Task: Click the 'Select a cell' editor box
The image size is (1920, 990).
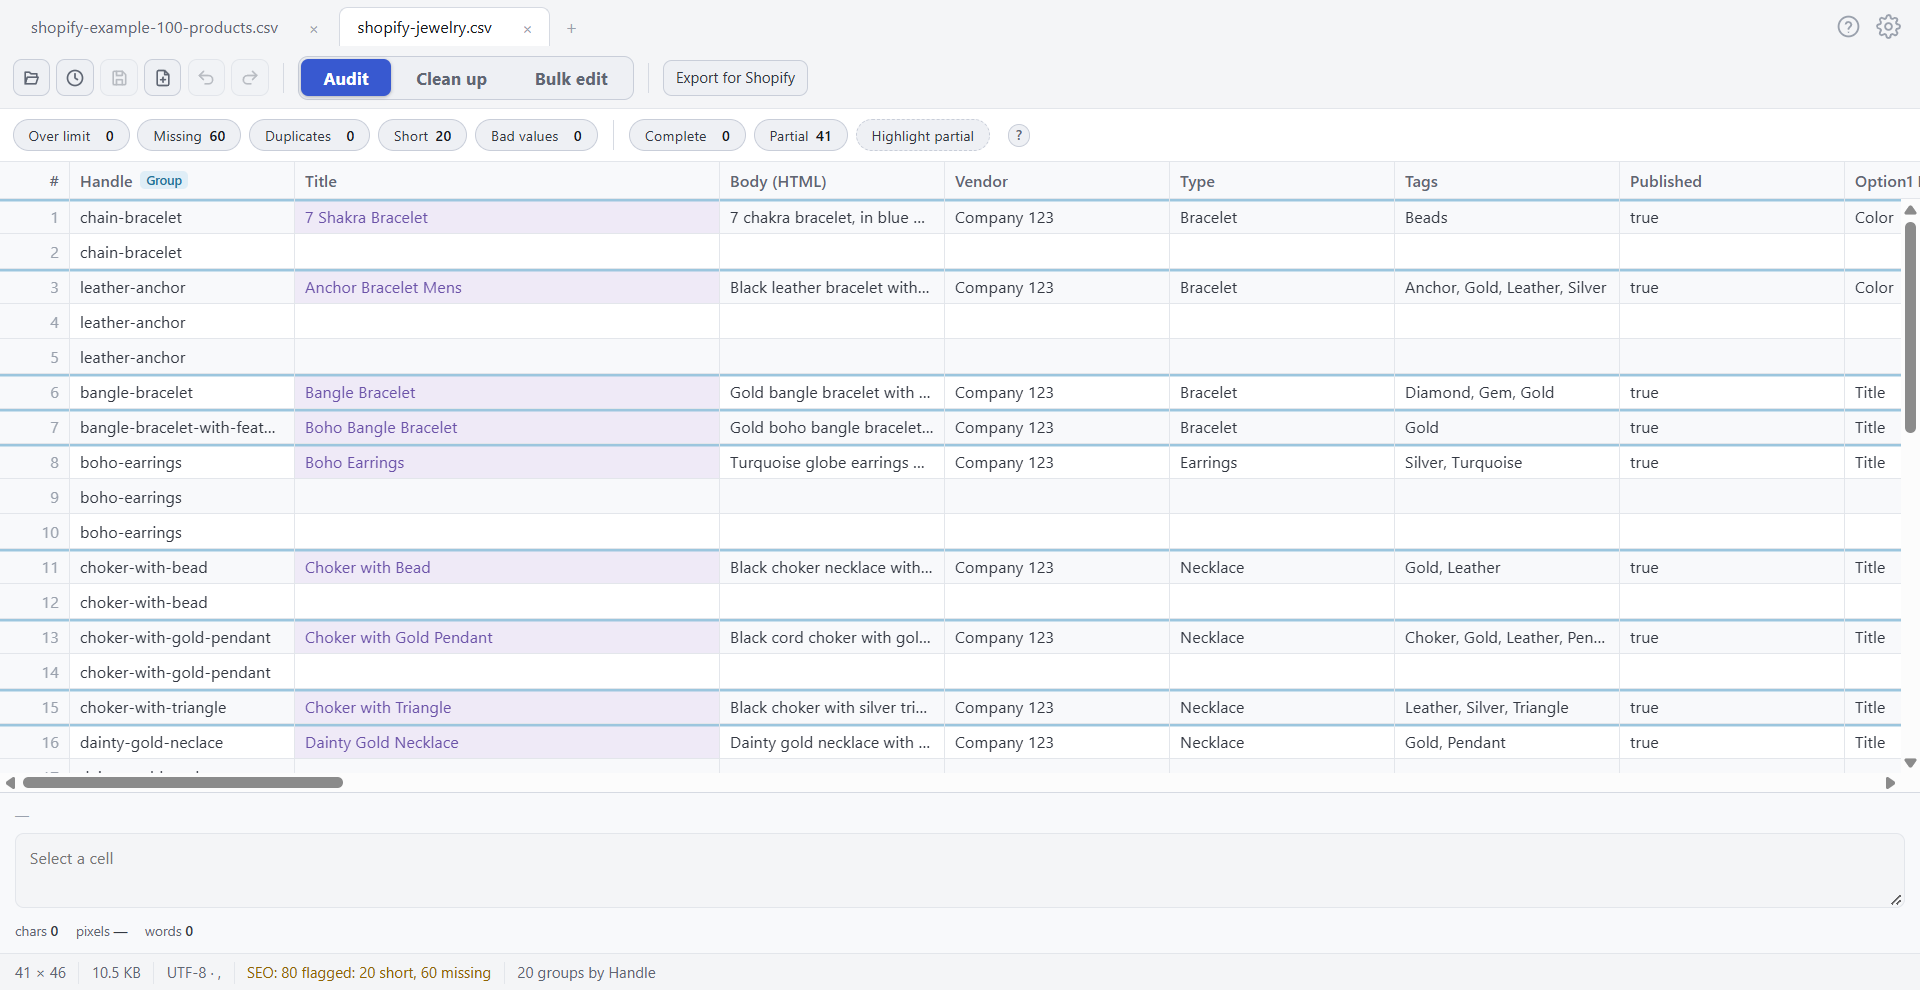Action: [960, 870]
